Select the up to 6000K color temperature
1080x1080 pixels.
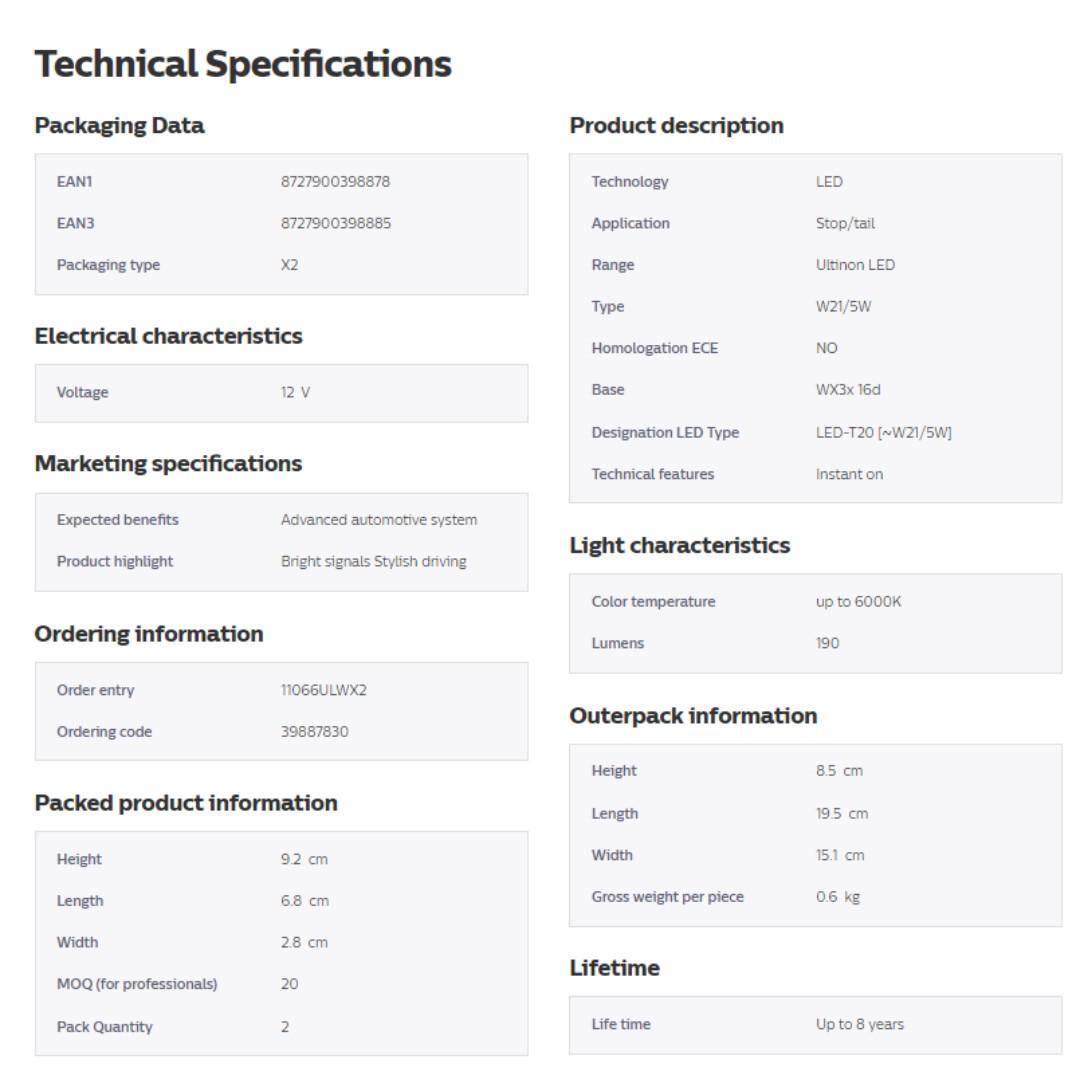coord(858,601)
